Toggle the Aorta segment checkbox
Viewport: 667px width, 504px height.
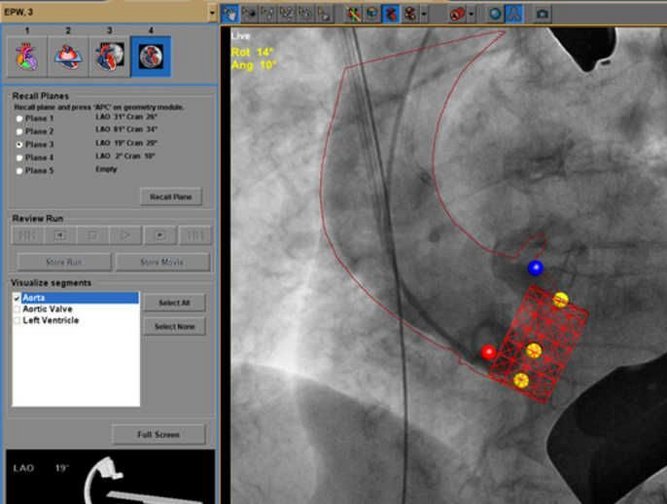(17, 298)
